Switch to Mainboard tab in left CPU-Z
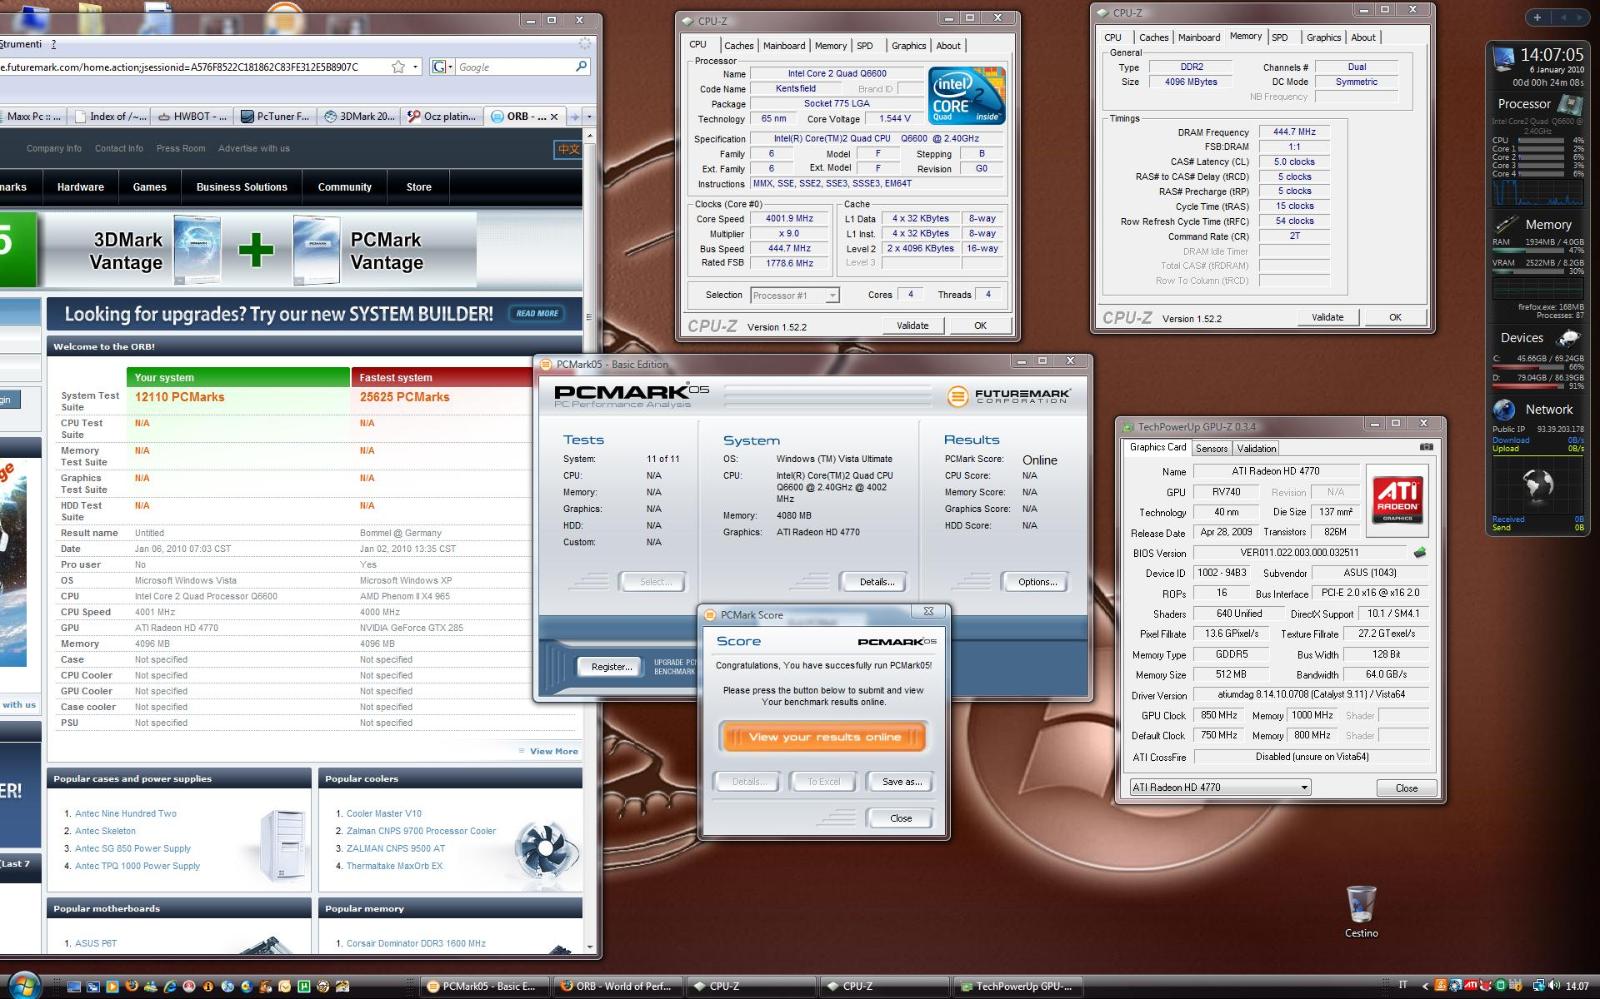Screen dimensions: 1600x999 [784, 45]
